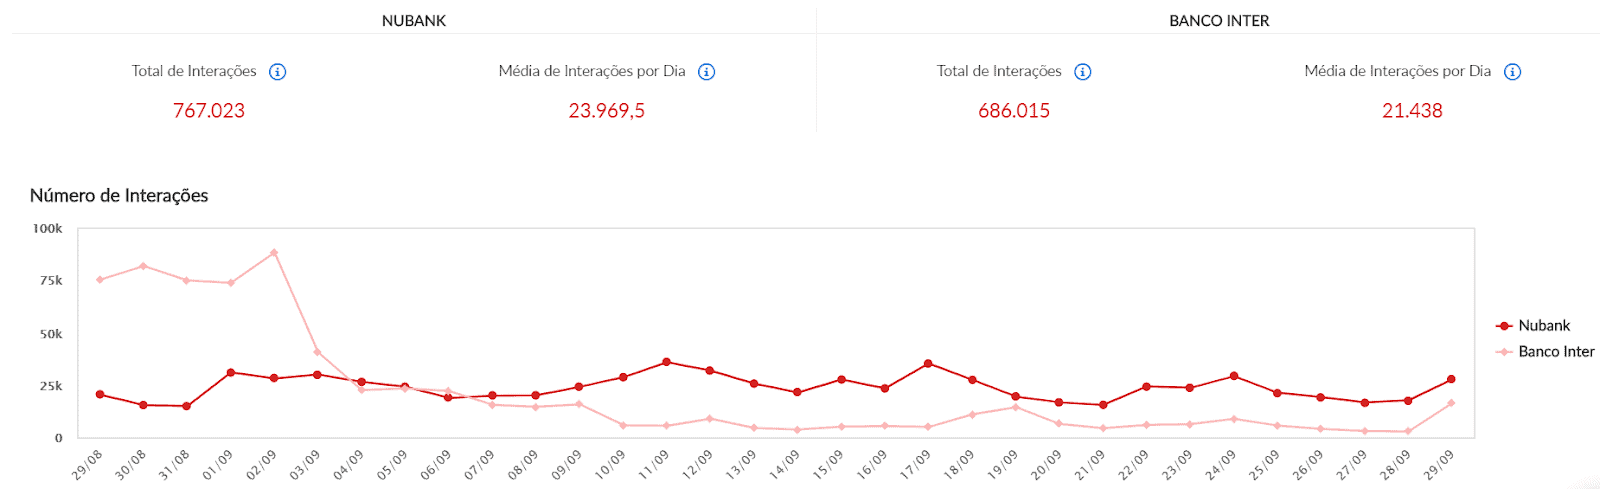Hide the Nubank series via legend label
Viewport: 1600px width, 489px height.
(1543, 326)
